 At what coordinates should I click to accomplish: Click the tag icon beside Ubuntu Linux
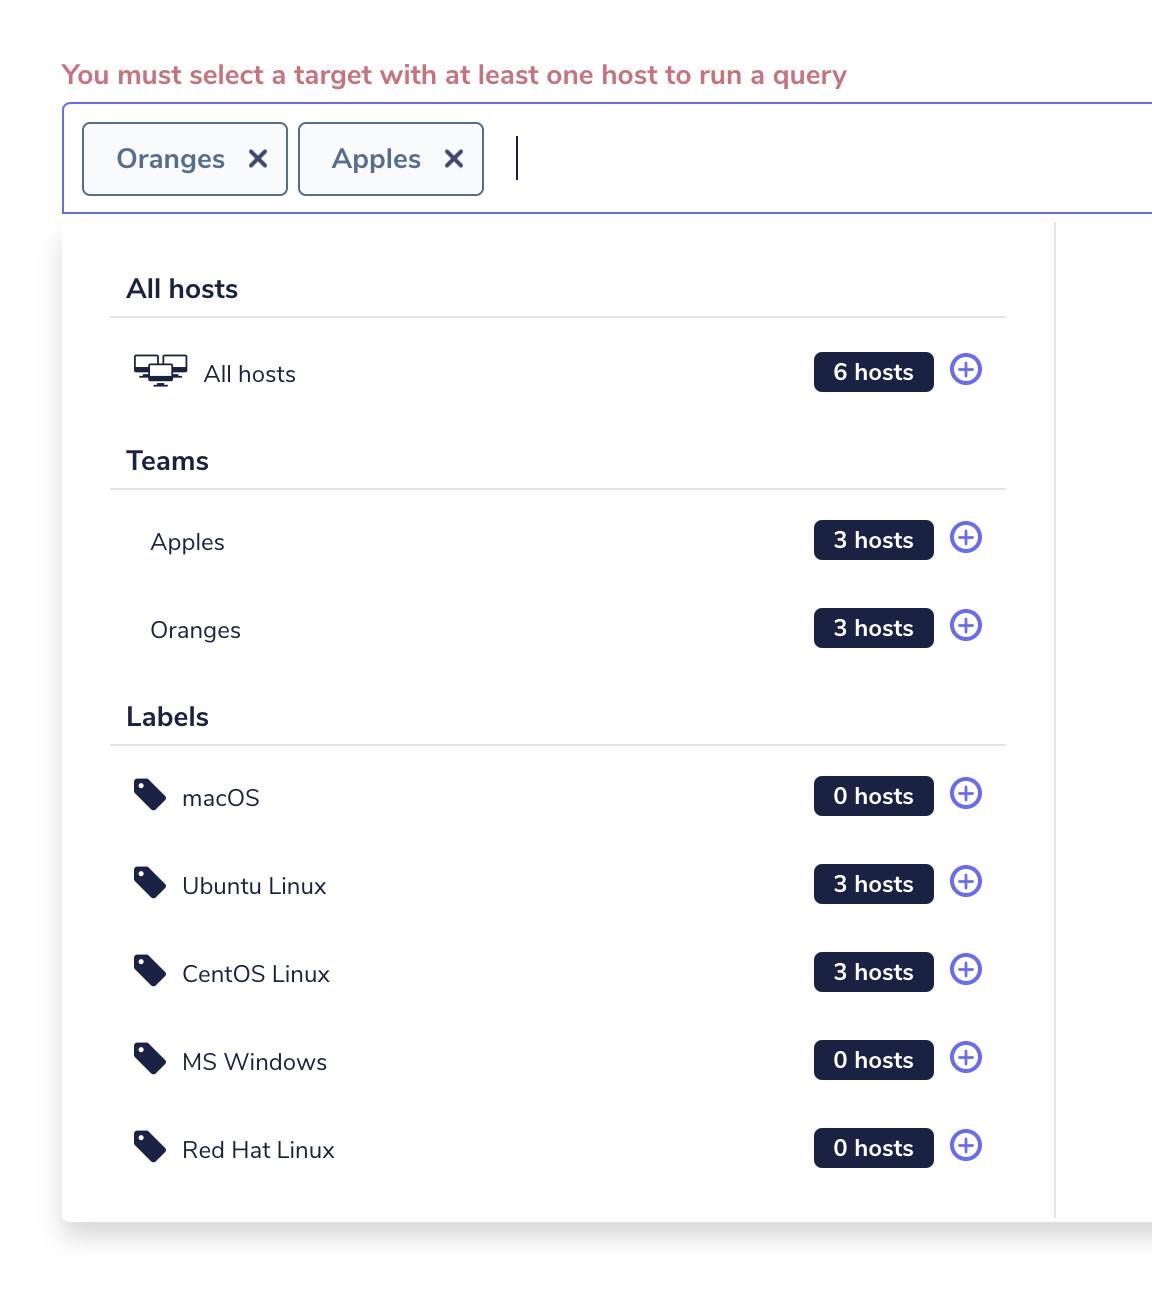click(149, 882)
